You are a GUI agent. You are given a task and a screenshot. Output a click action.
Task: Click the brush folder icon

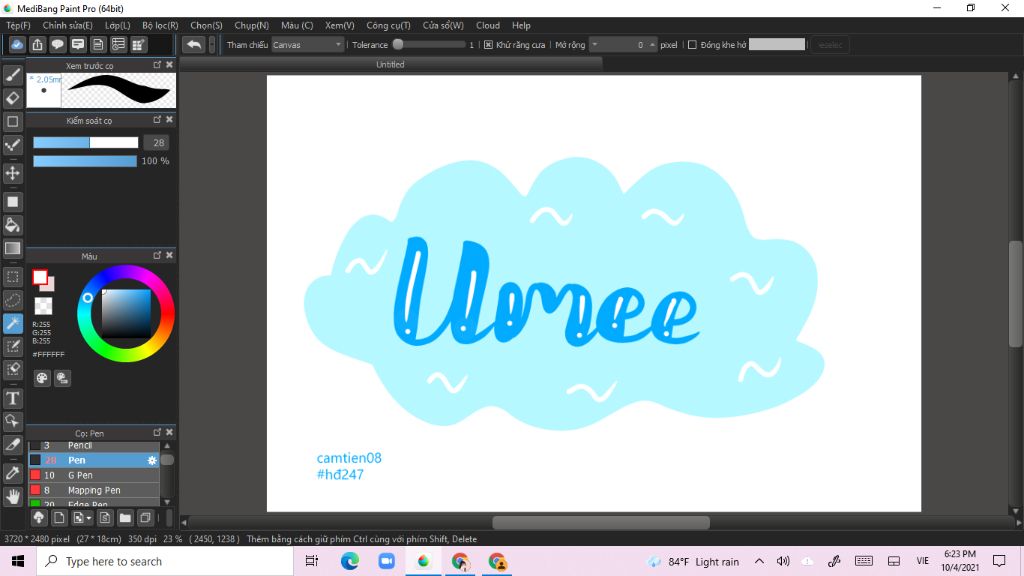point(125,518)
